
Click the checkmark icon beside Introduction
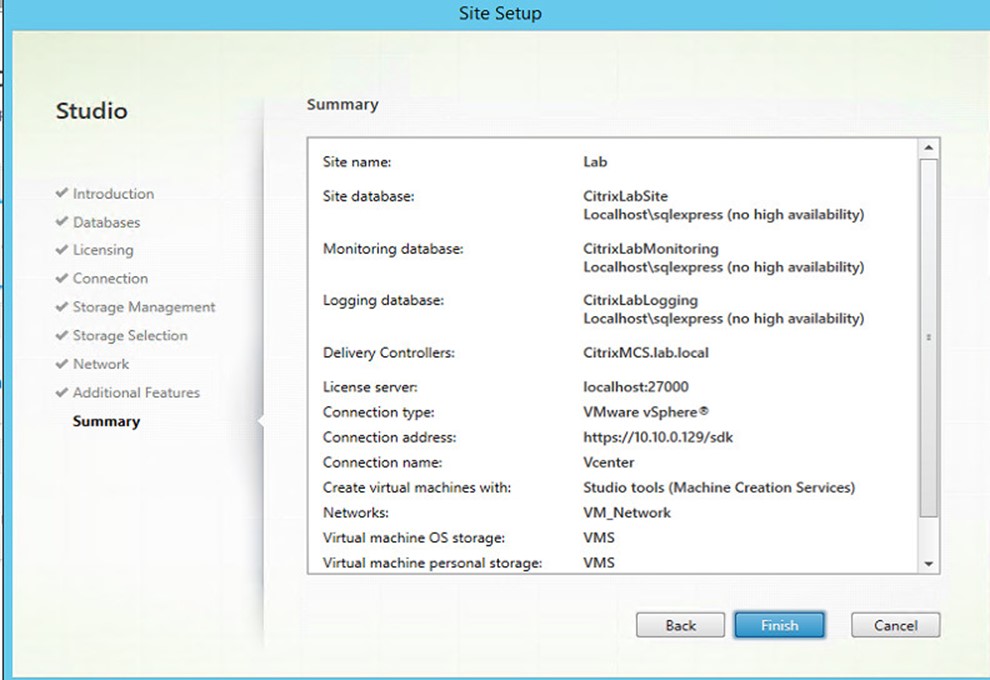point(61,193)
